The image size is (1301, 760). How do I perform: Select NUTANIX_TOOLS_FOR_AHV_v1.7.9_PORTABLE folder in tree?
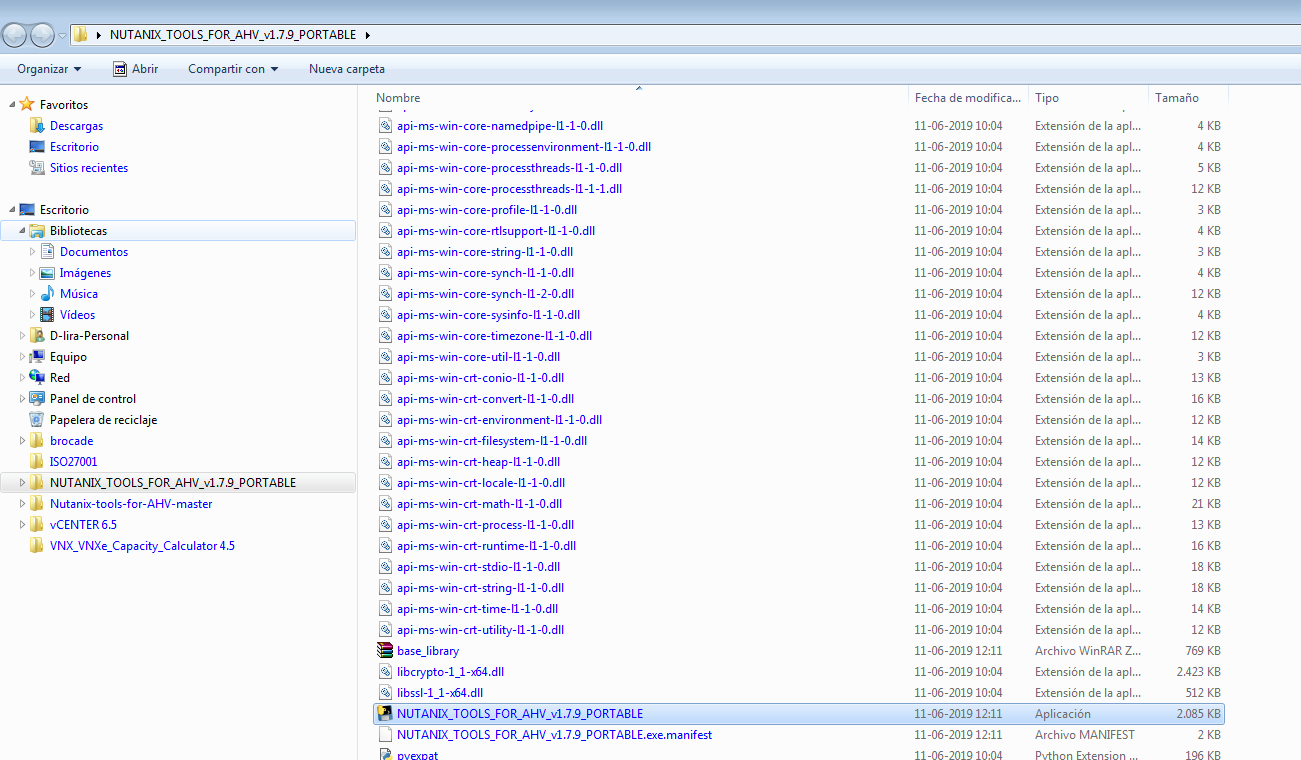(173, 483)
